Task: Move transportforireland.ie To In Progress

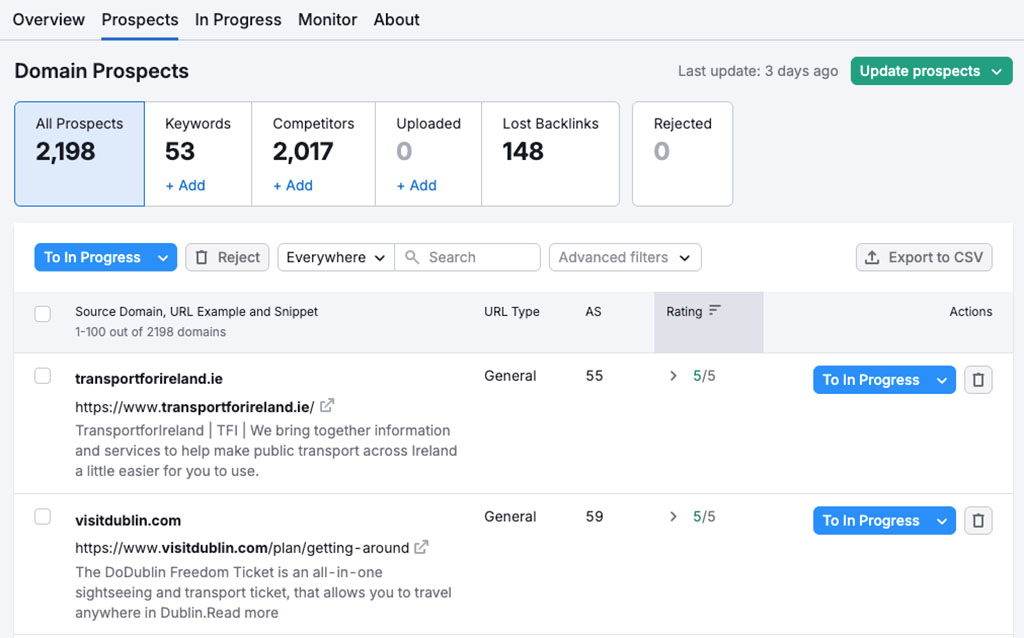Action: click(871, 380)
